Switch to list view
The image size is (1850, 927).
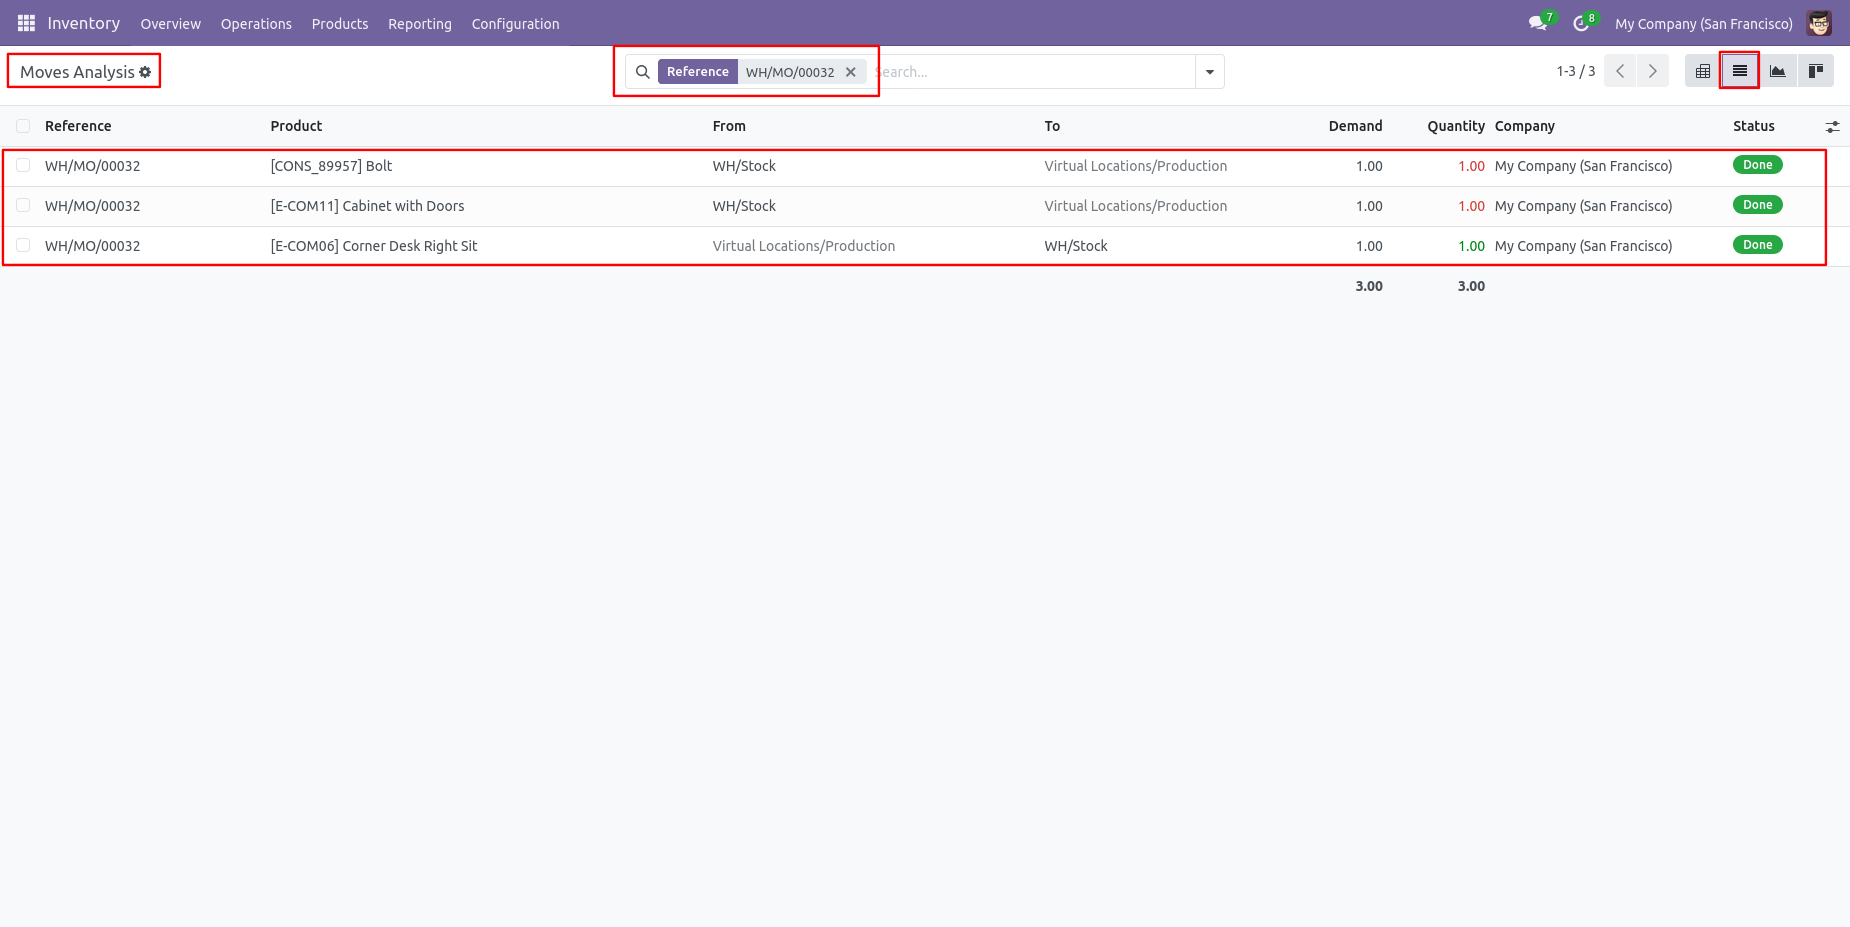[x=1740, y=72]
